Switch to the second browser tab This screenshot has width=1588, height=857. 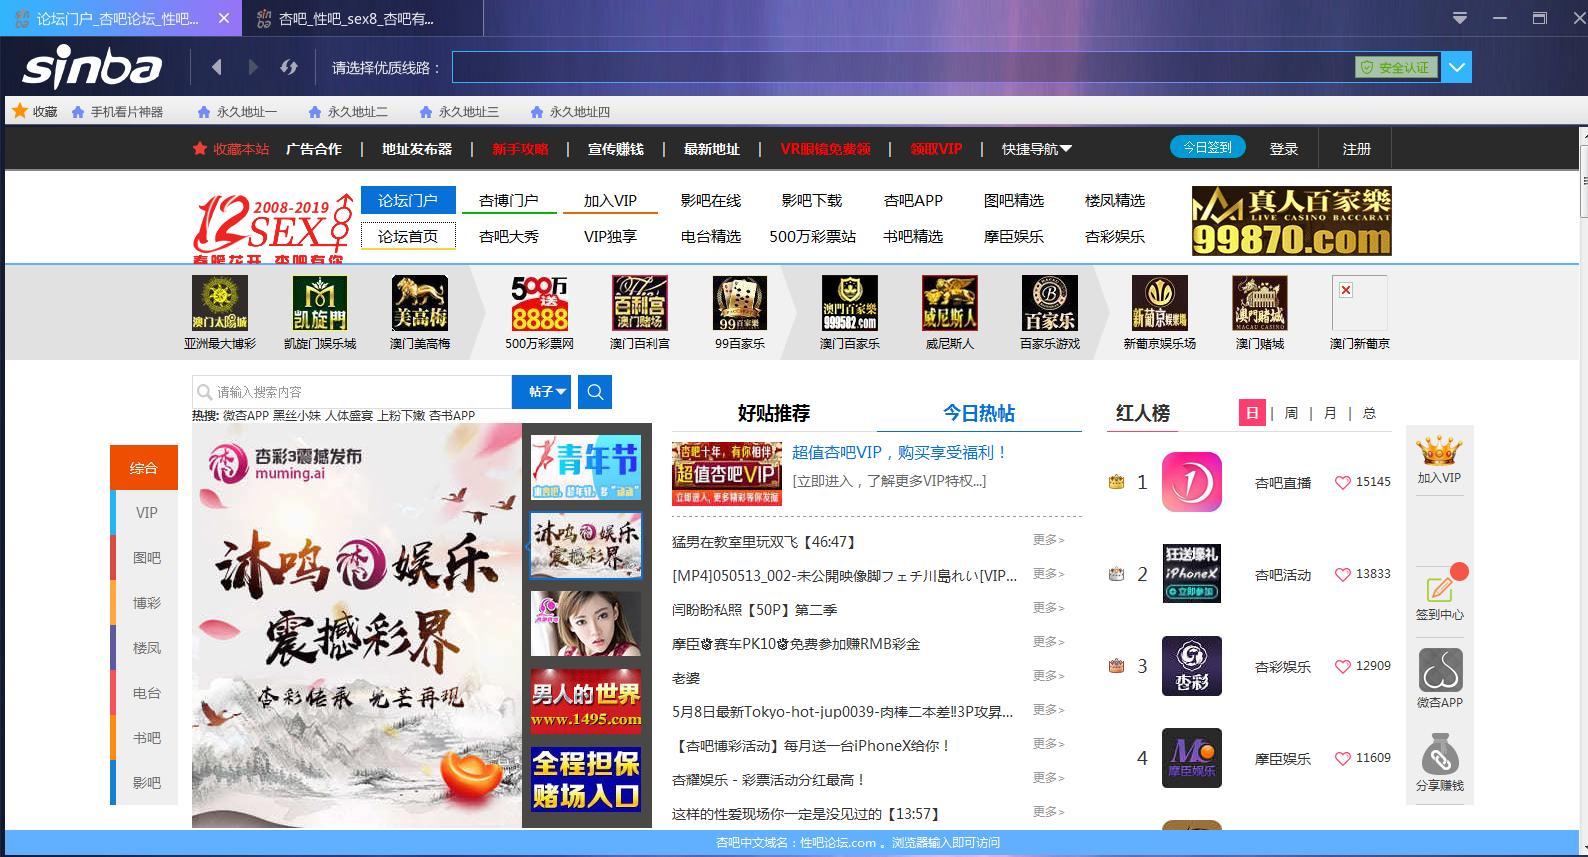362,18
